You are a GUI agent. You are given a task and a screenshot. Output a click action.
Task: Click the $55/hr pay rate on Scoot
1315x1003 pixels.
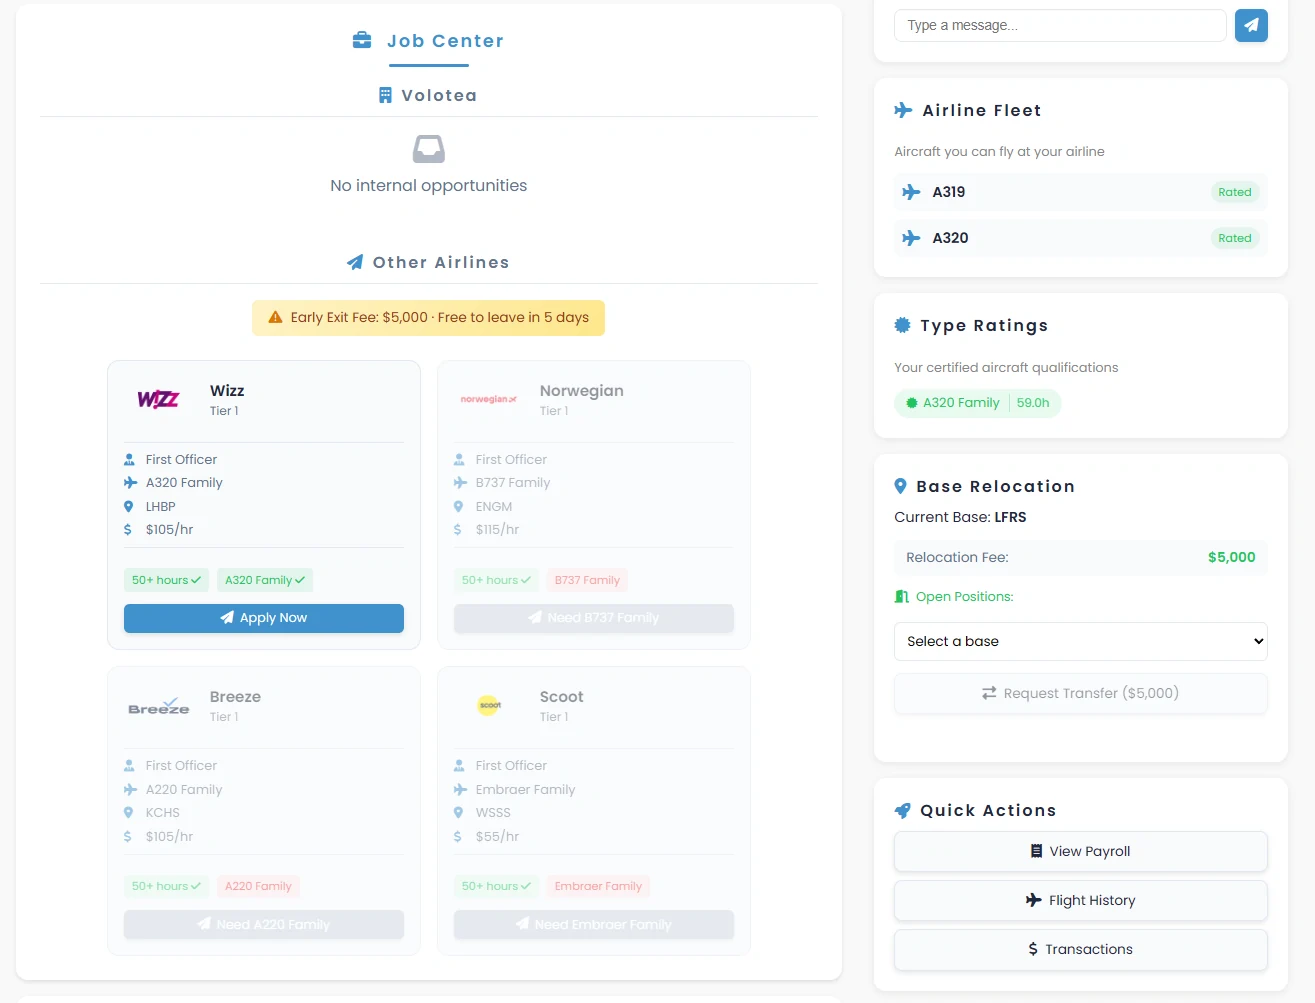497,837
